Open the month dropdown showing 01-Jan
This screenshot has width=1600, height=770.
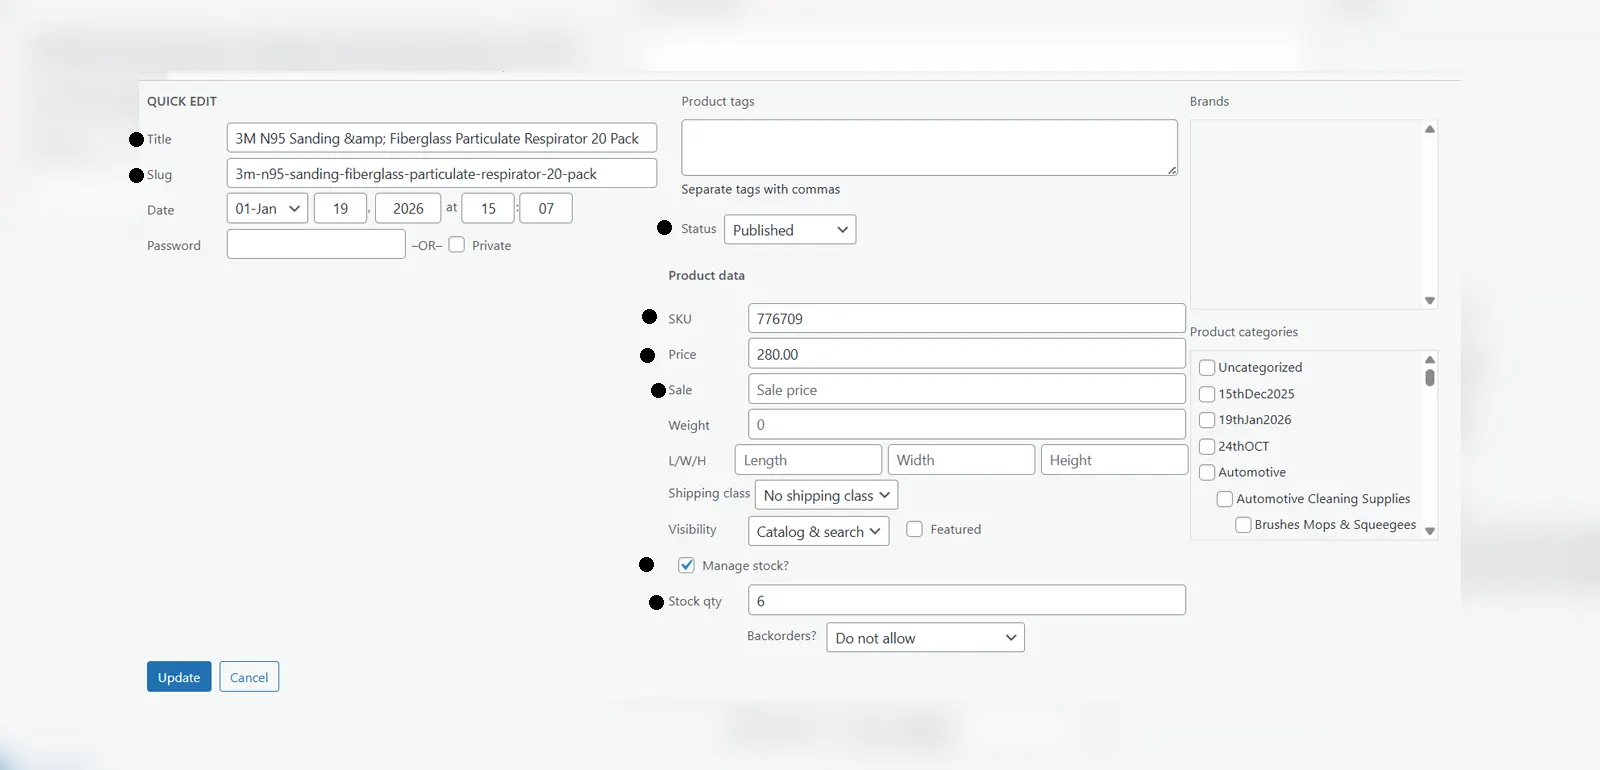pyautogui.click(x=267, y=209)
